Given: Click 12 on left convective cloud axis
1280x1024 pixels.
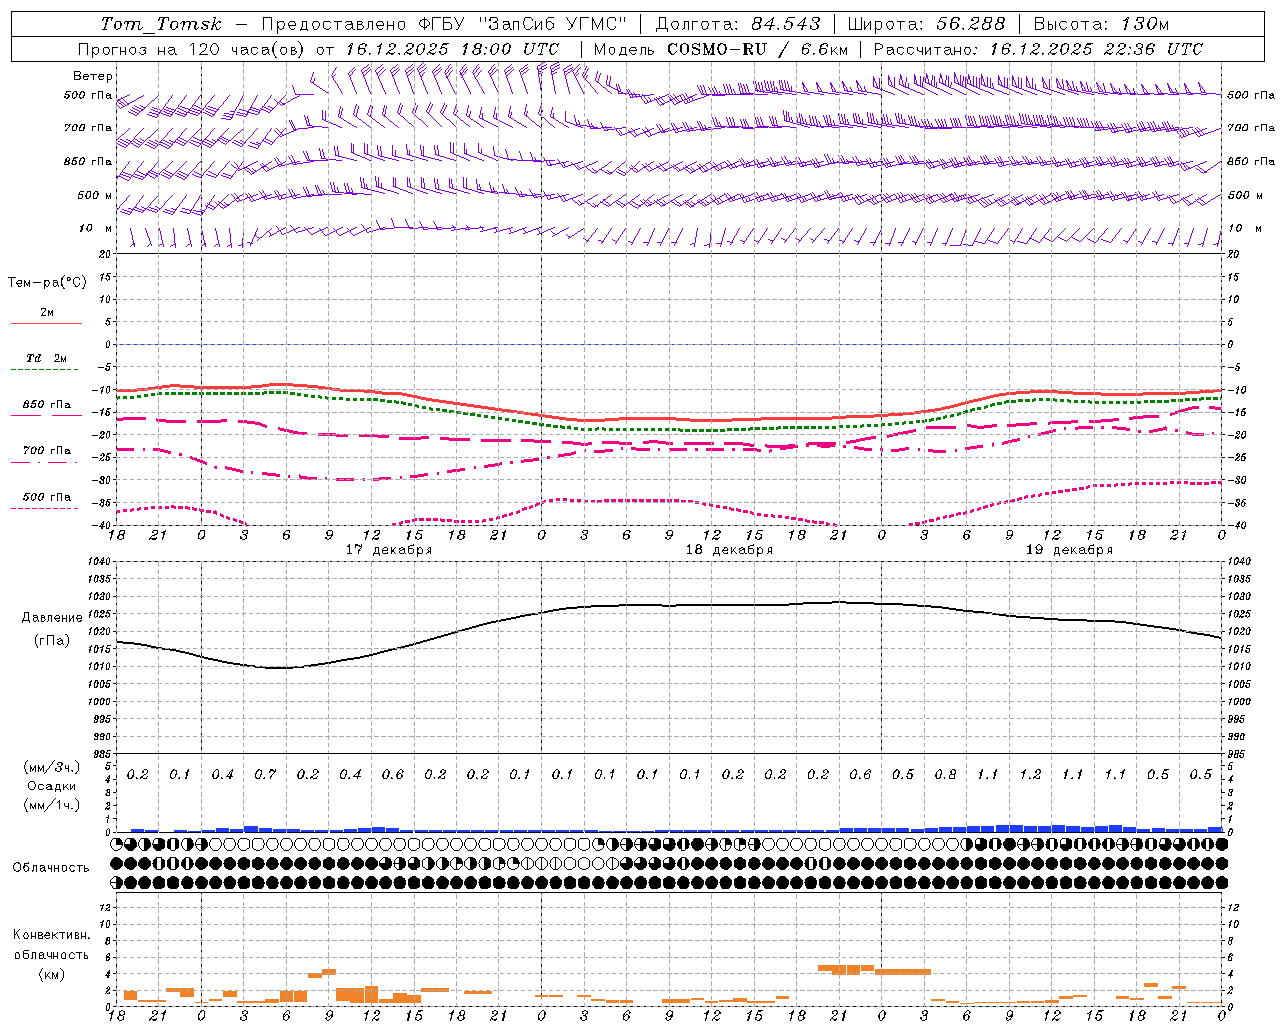Looking at the screenshot, I should point(104,908).
